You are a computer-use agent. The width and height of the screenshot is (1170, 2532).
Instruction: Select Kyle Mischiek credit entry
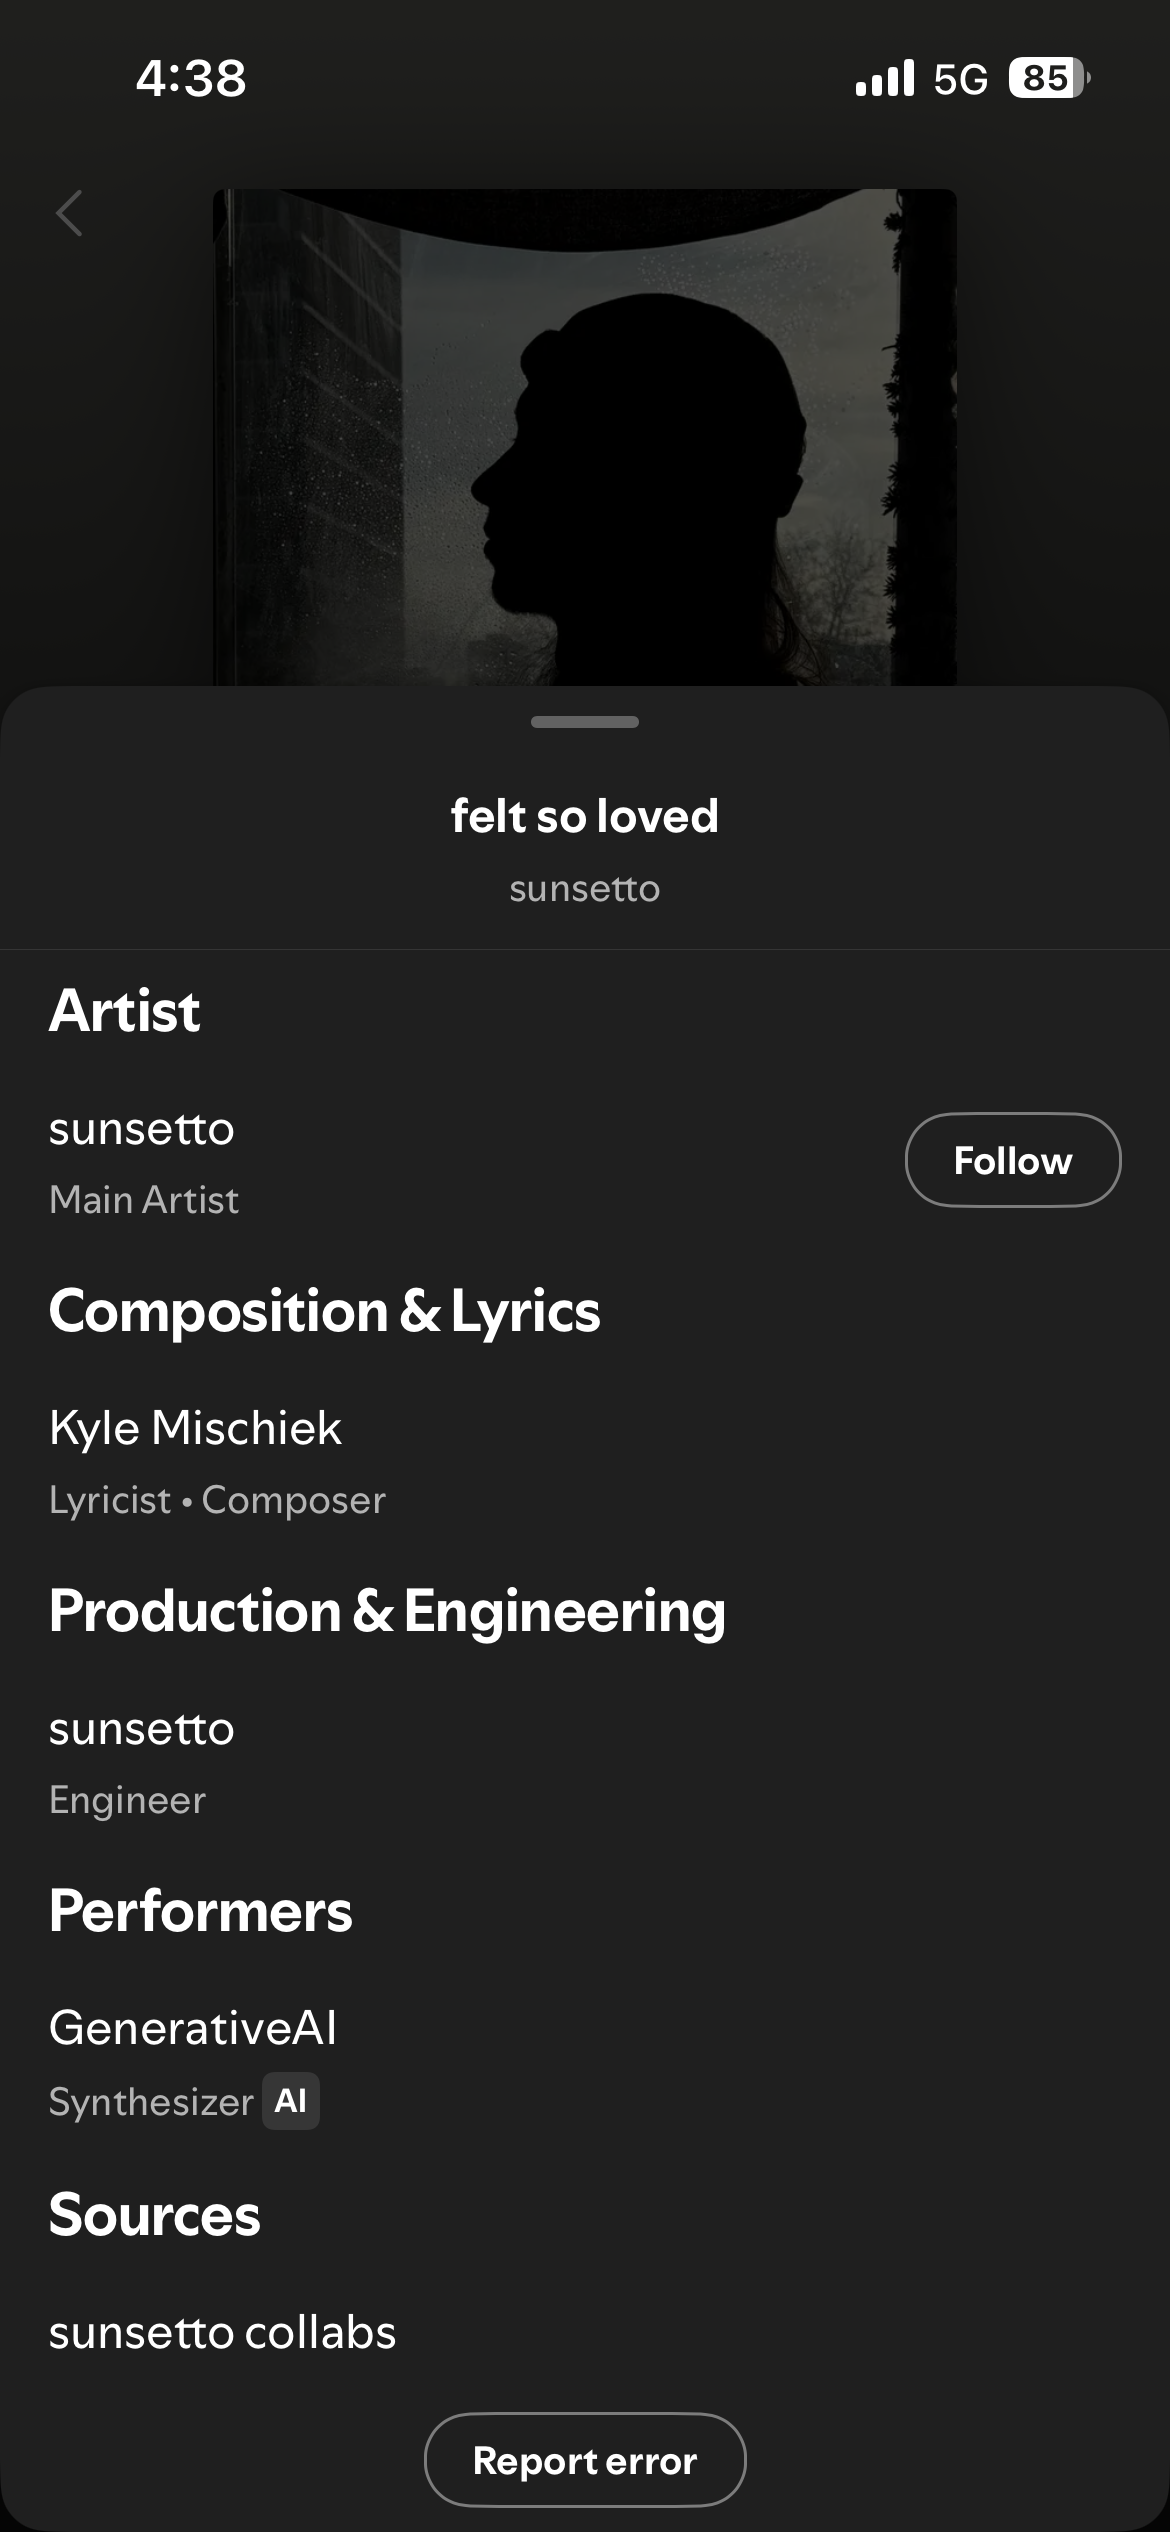coord(195,1428)
